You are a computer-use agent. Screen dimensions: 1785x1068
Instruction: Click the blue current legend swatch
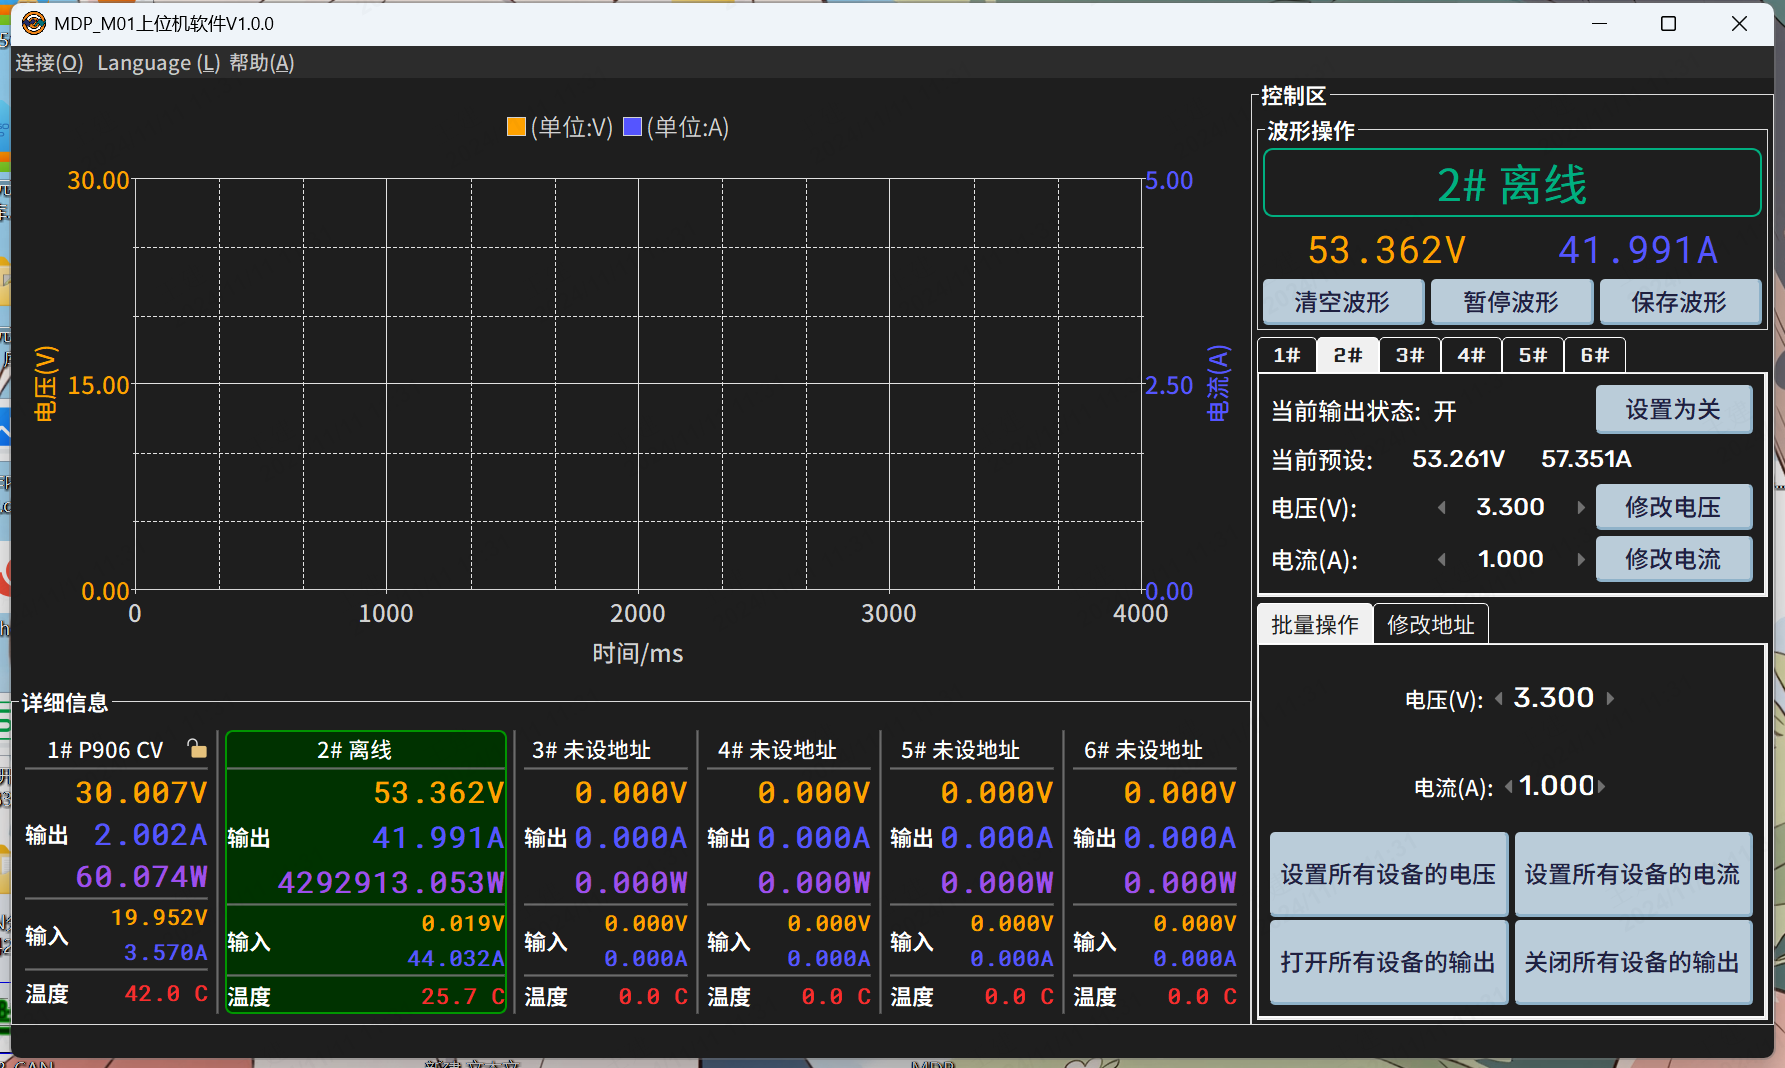point(632,127)
